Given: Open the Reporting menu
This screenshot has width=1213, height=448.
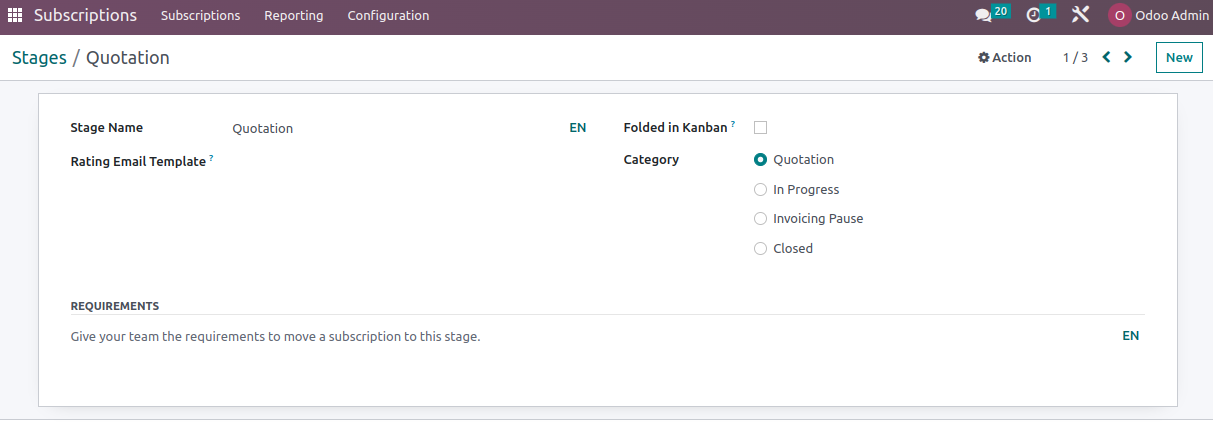Looking at the screenshot, I should click(x=294, y=16).
